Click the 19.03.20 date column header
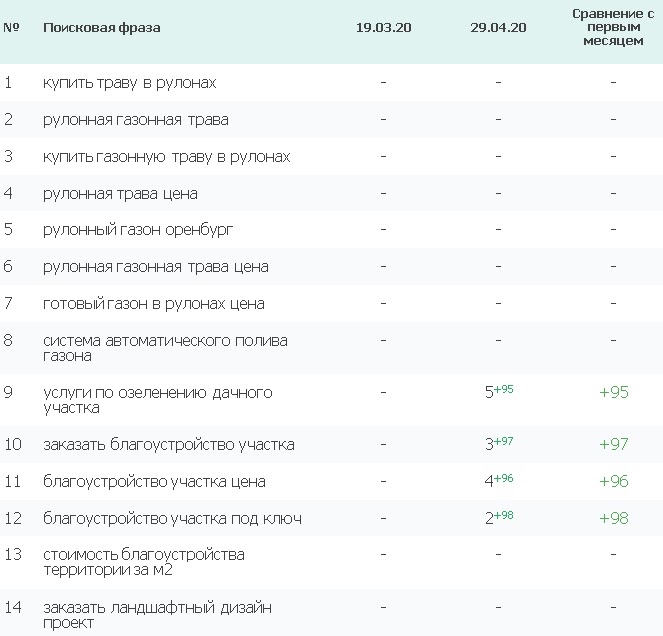This screenshot has width=663, height=636. [x=383, y=28]
